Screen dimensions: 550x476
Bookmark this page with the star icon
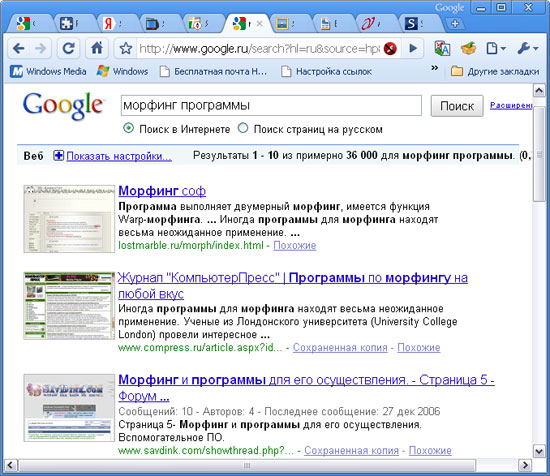coord(126,48)
